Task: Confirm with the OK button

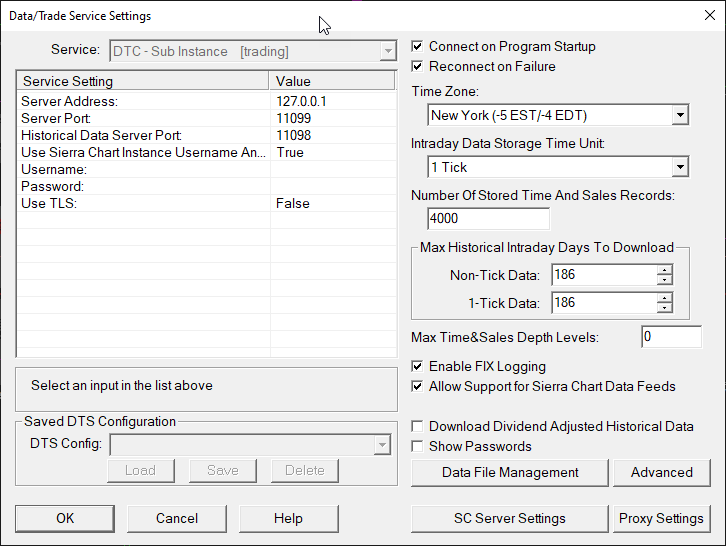Action: coord(65,518)
